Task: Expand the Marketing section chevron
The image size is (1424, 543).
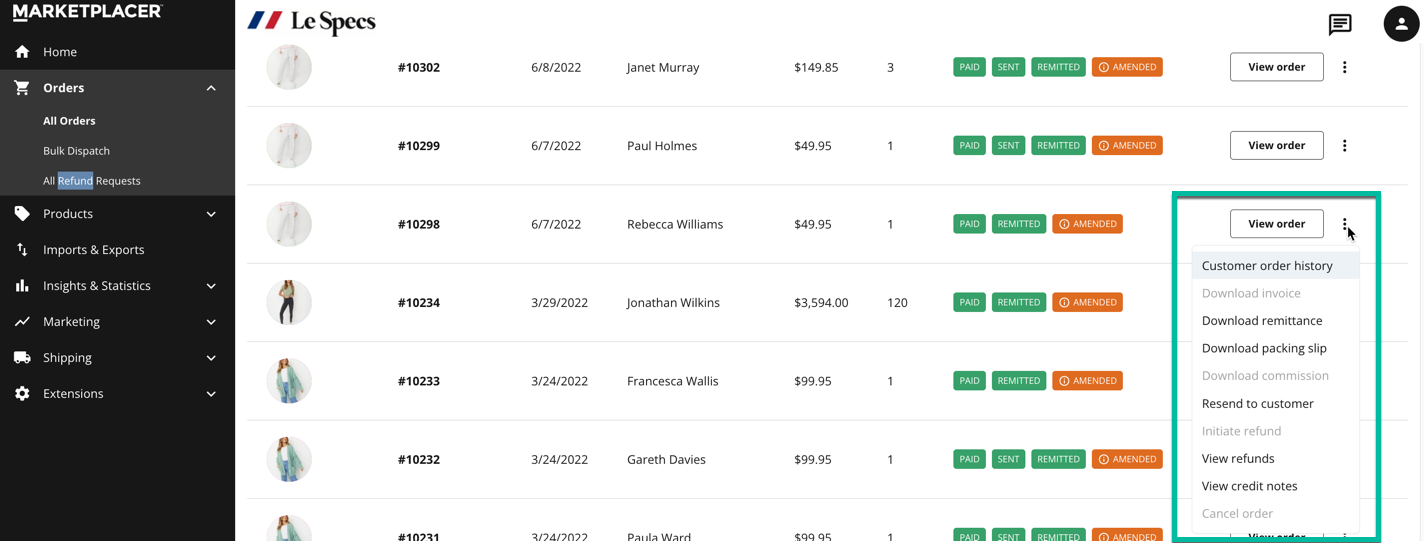Action: point(211,322)
